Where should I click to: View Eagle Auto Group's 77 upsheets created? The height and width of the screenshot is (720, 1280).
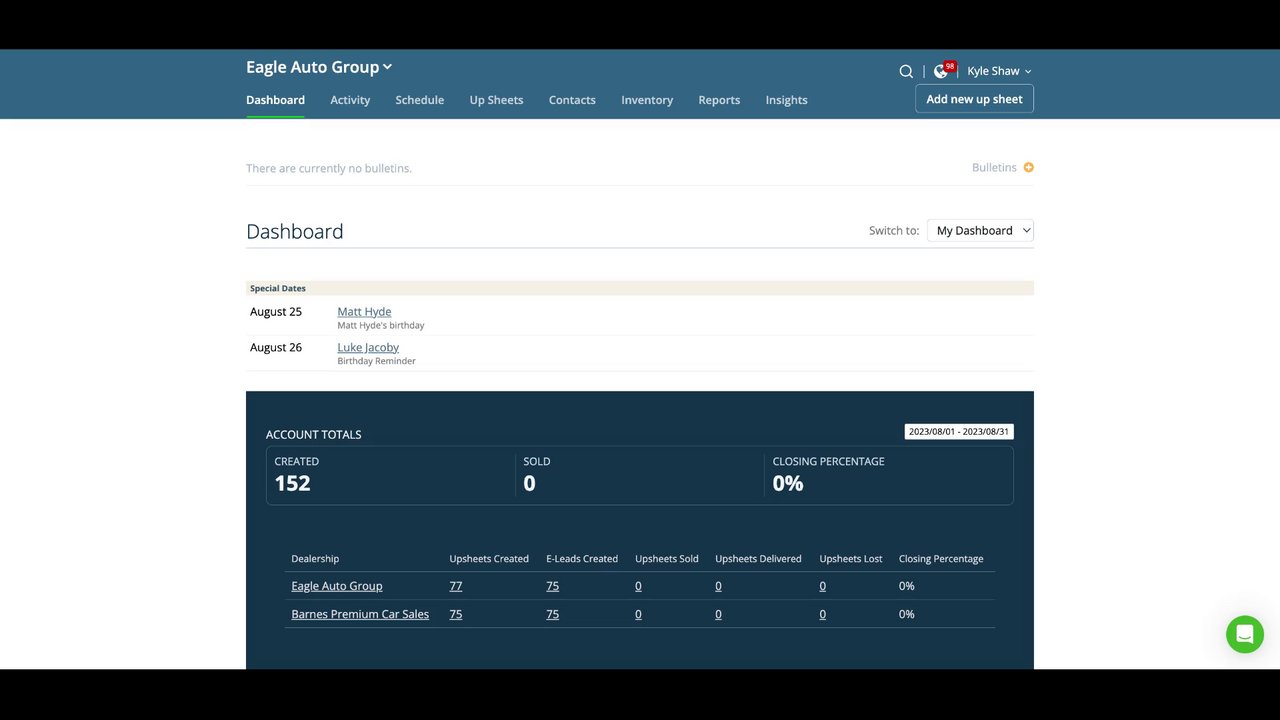click(x=456, y=586)
